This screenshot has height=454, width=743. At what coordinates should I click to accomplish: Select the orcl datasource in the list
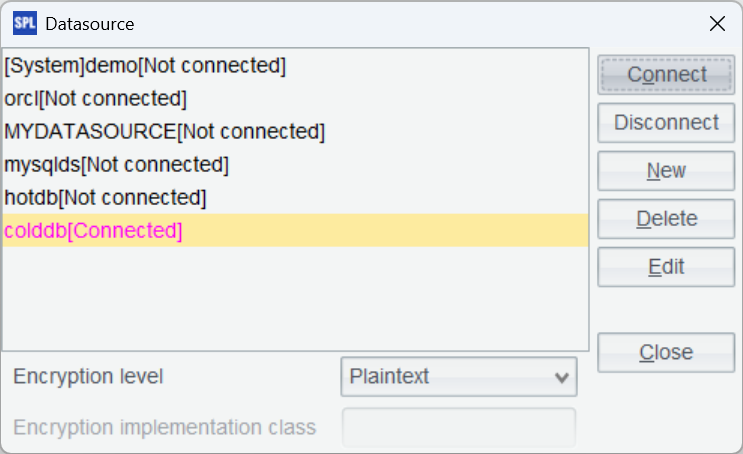pos(95,99)
